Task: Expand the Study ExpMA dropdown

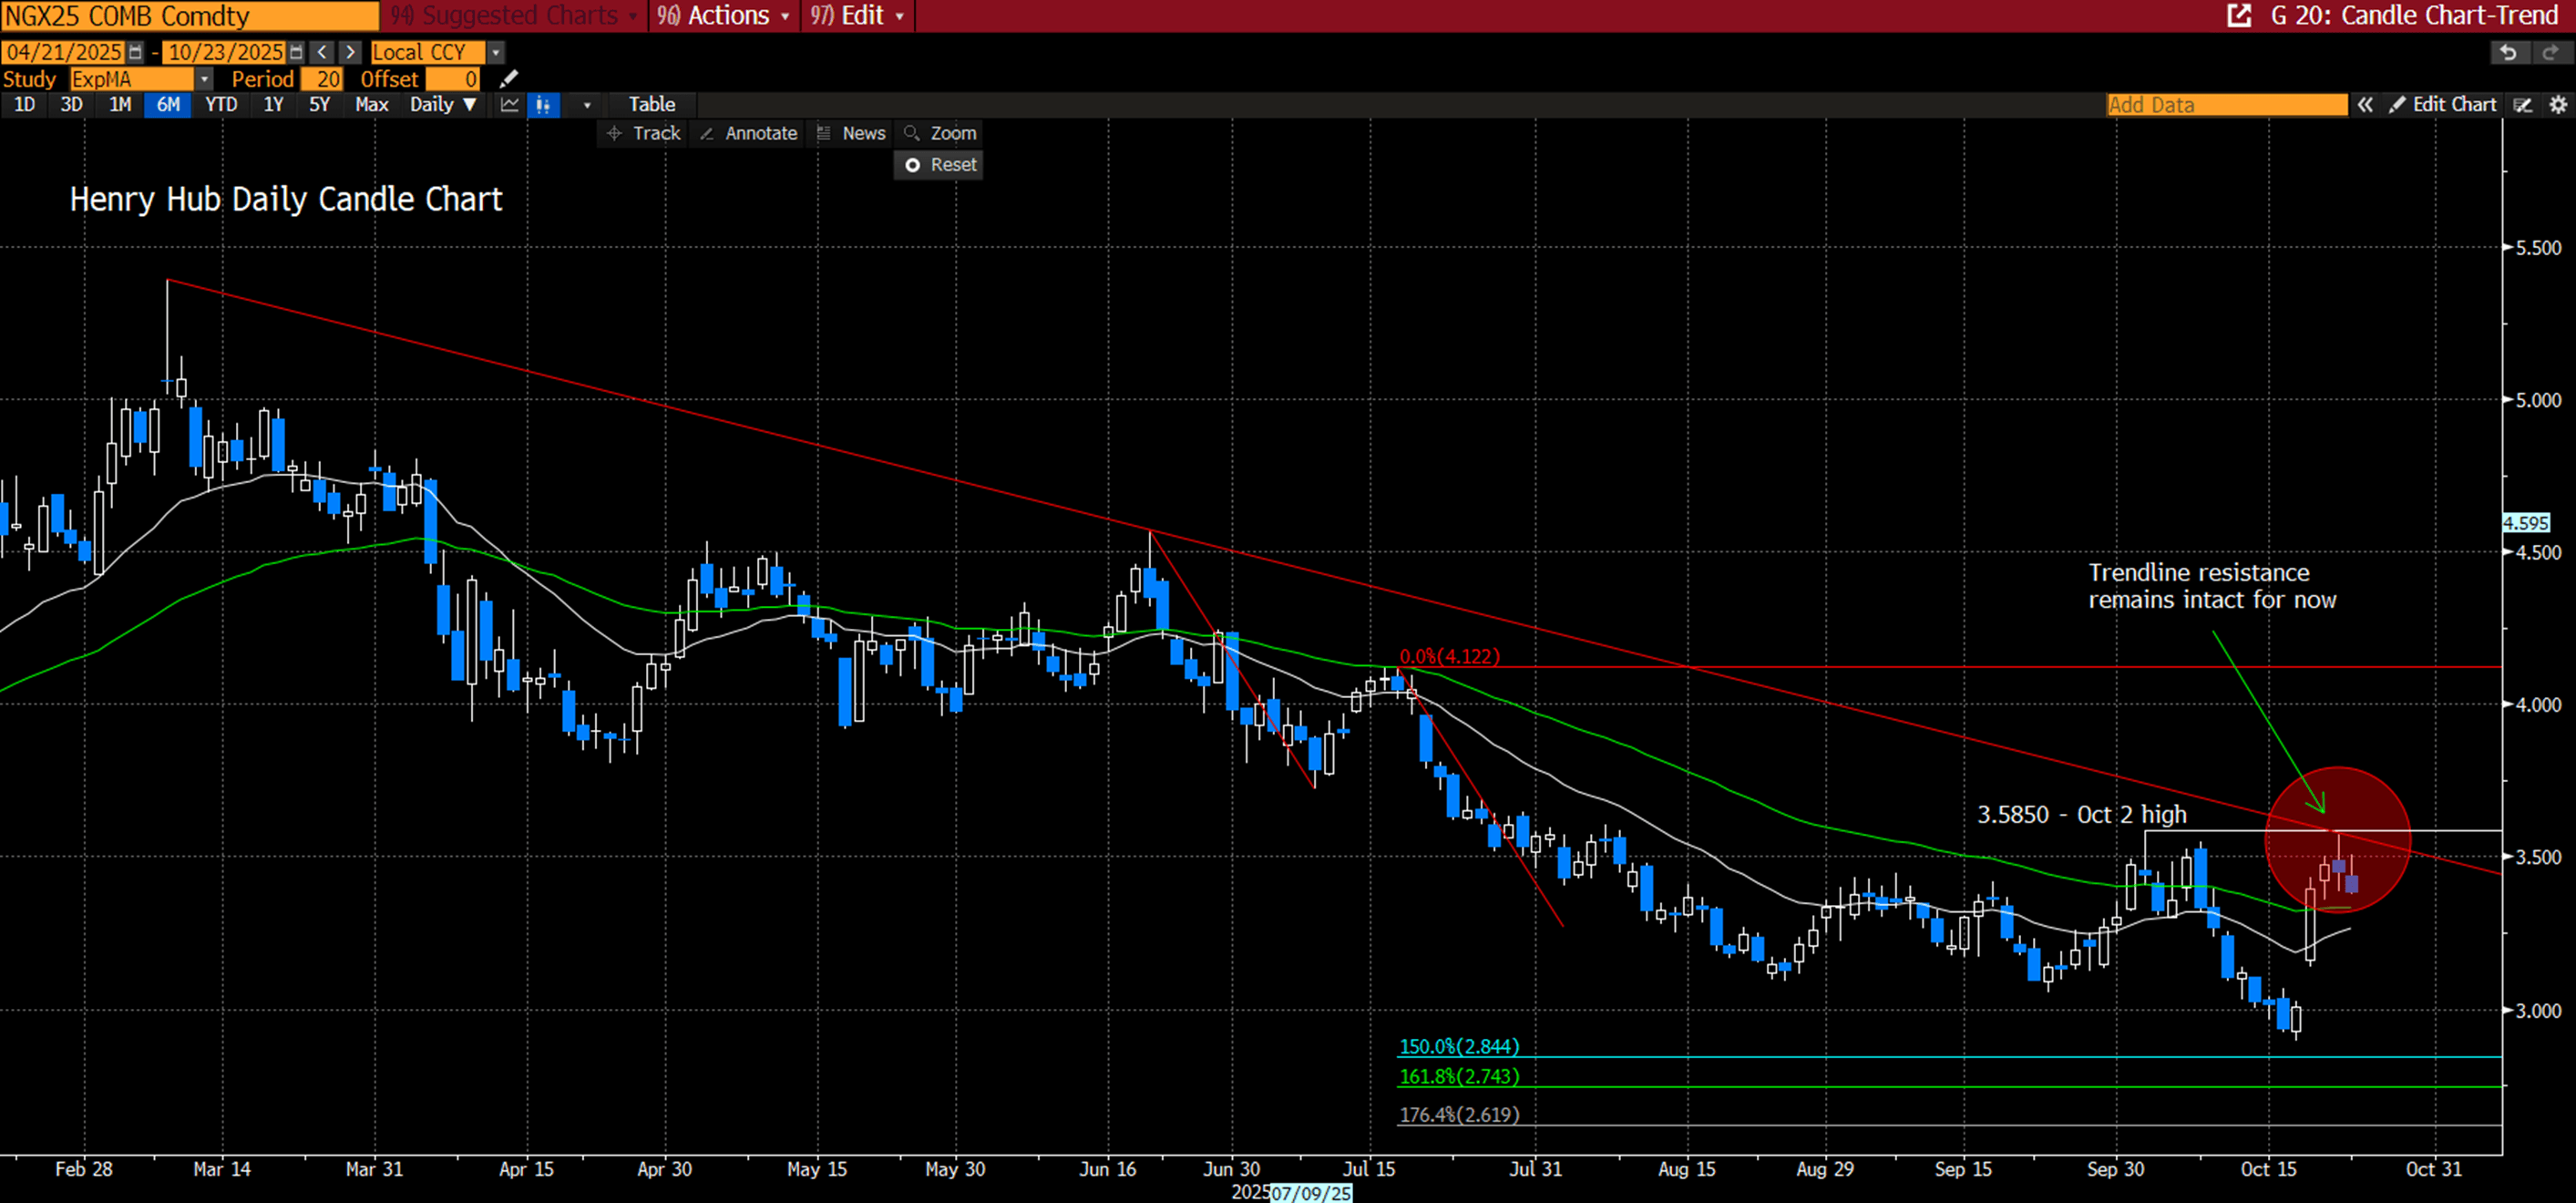Action: (204, 79)
